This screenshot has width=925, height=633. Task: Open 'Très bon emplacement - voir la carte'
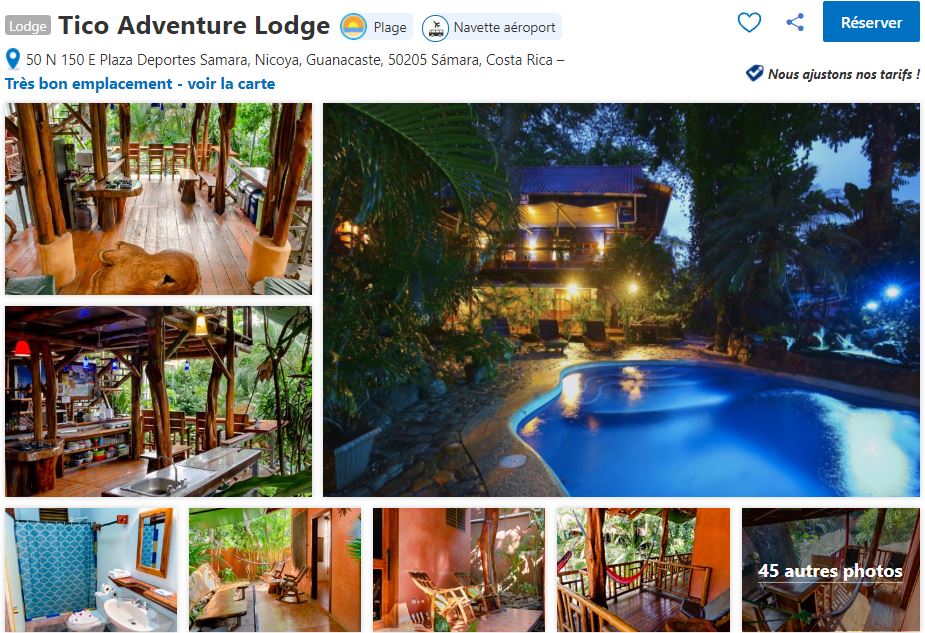point(140,84)
